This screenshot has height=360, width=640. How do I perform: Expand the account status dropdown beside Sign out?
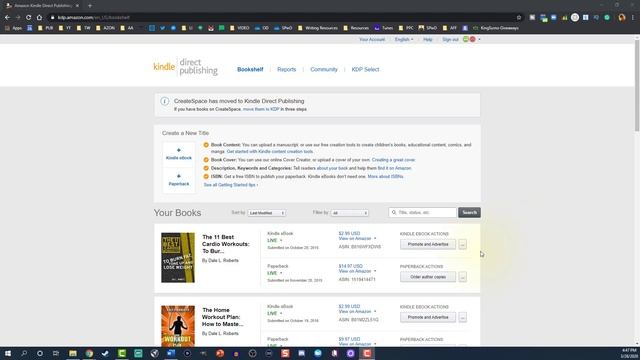tap(479, 40)
